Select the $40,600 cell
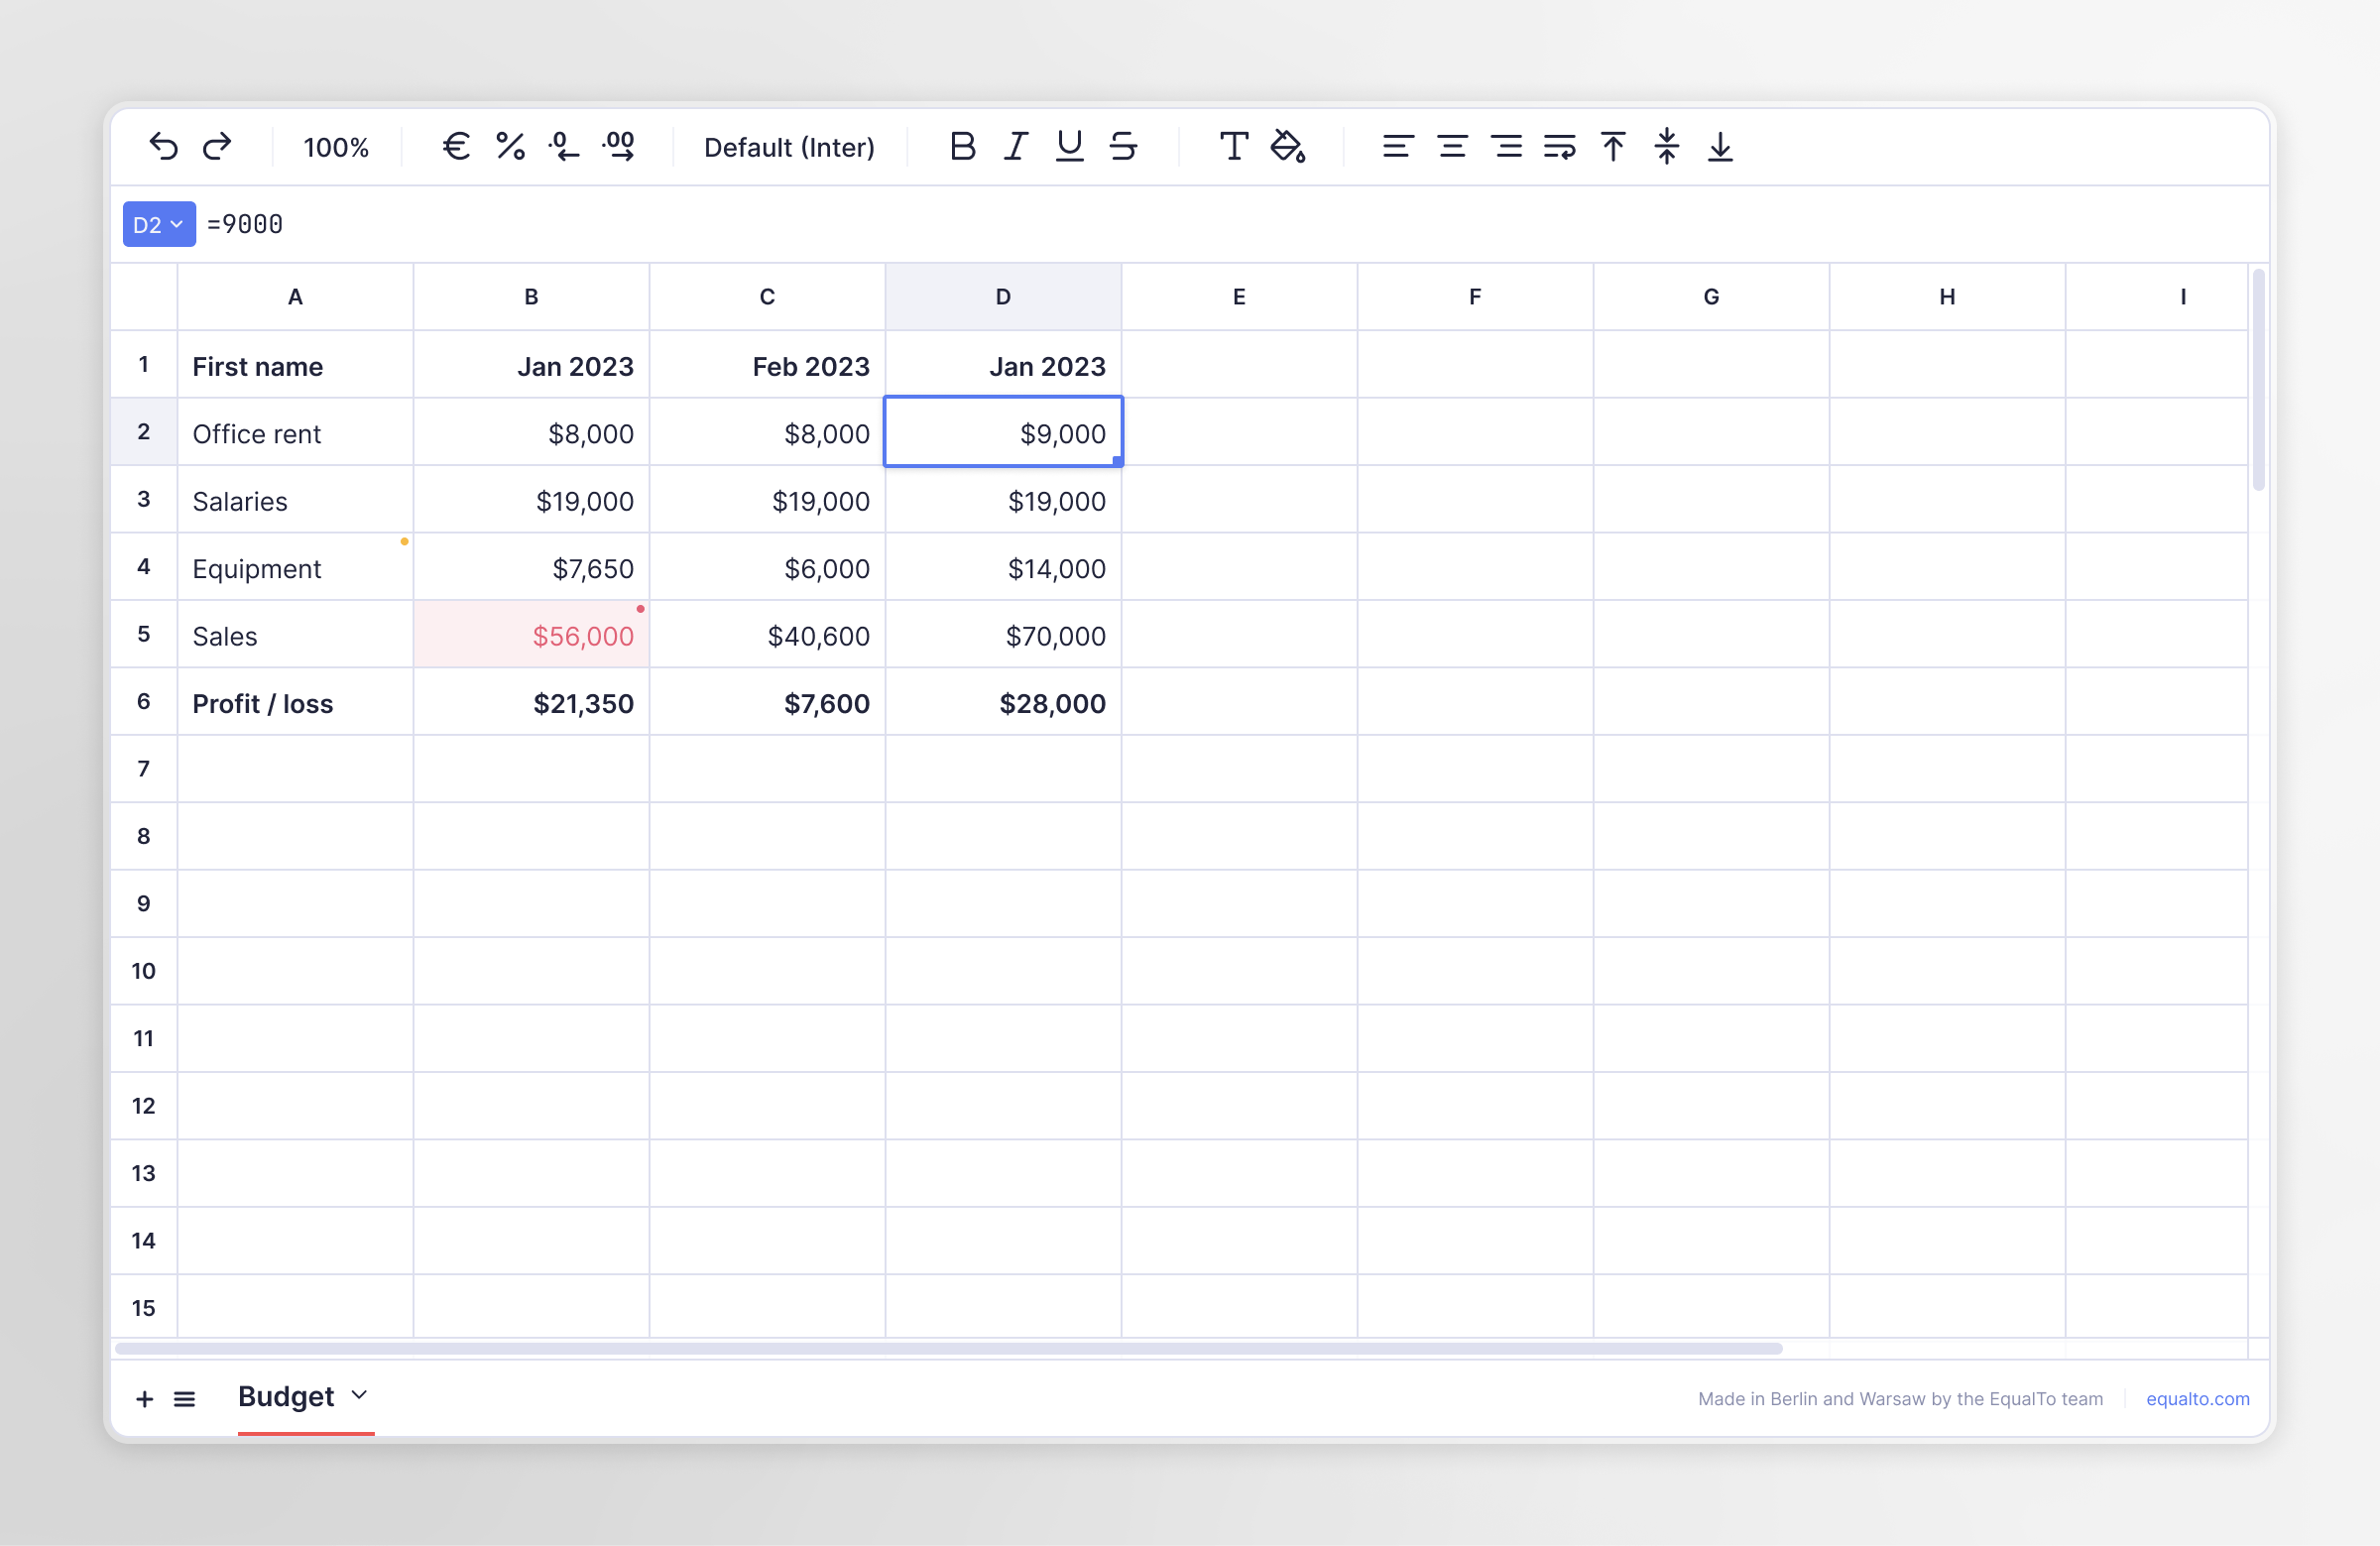The image size is (2380, 1546). point(767,634)
